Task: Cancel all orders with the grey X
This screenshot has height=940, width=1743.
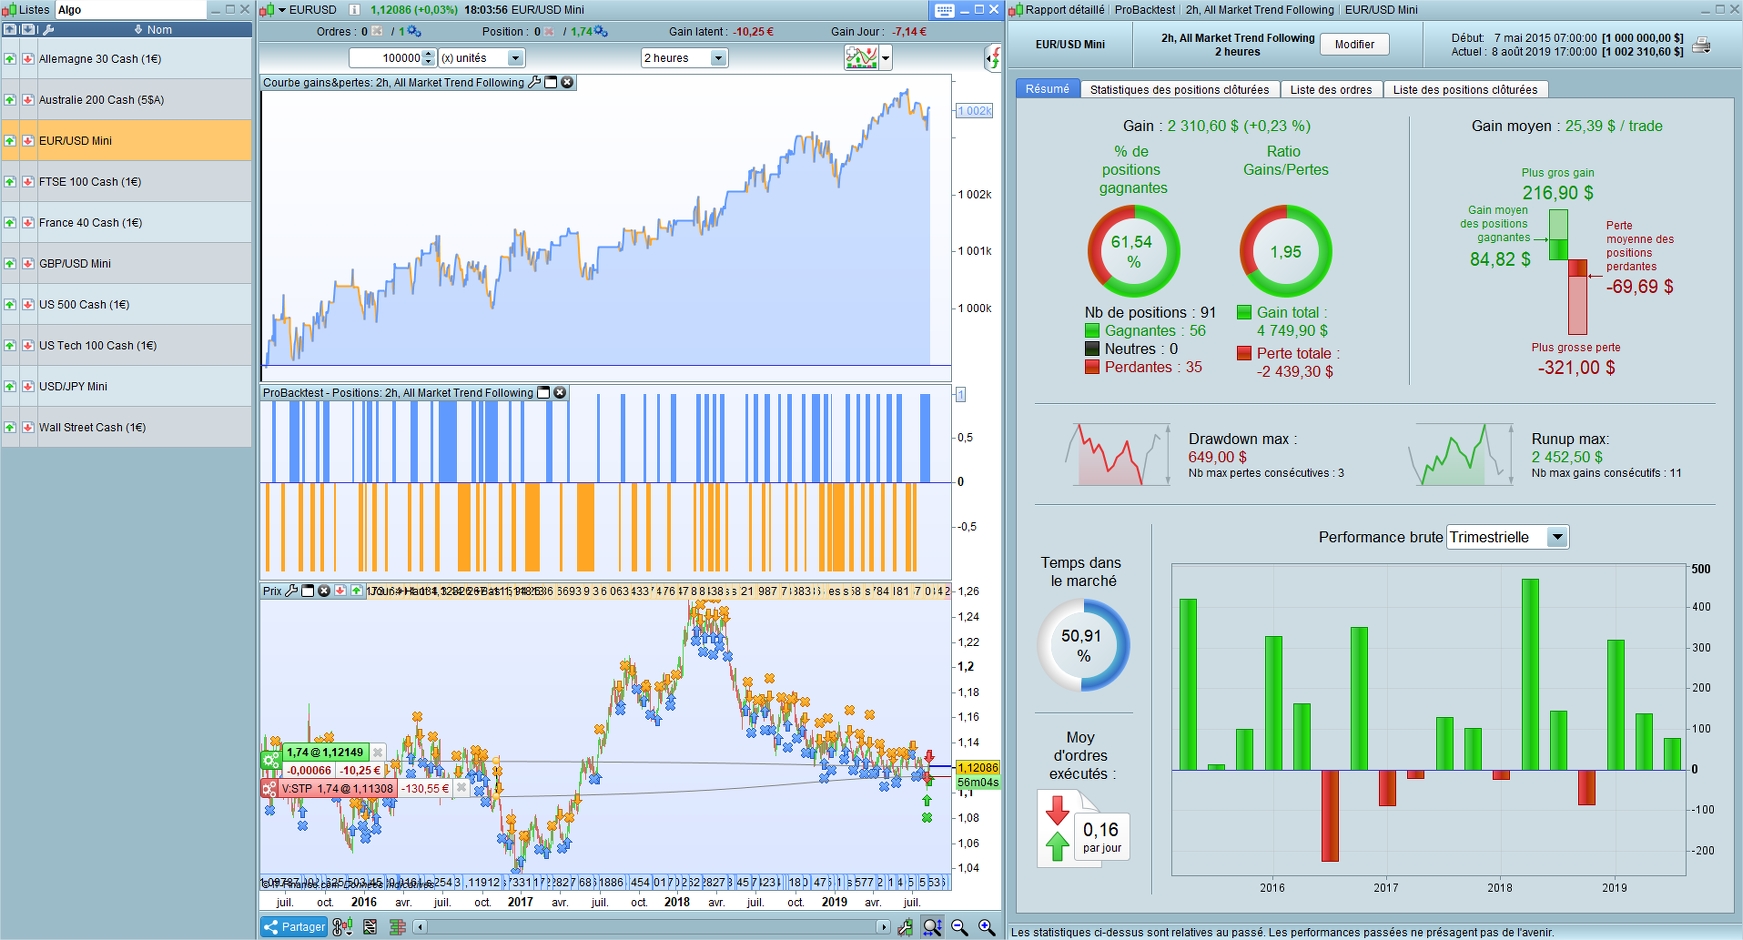Action: point(377,32)
